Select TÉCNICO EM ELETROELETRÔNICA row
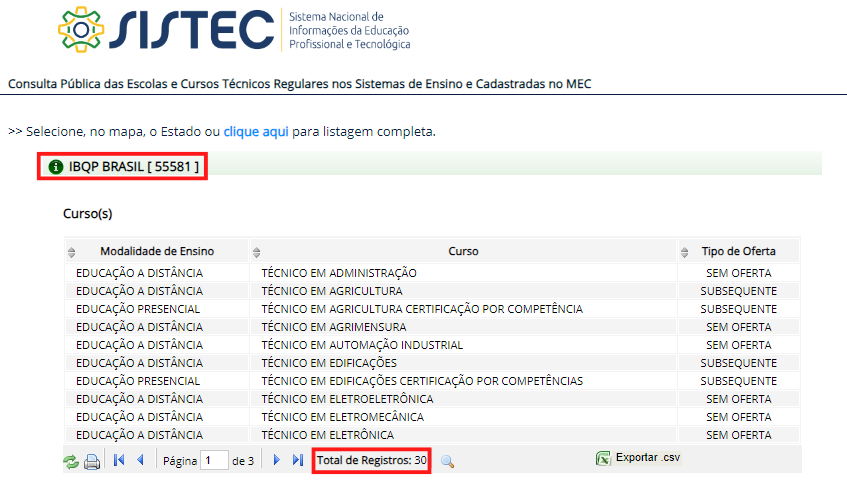Screen dimensions: 847x498 (432, 399)
